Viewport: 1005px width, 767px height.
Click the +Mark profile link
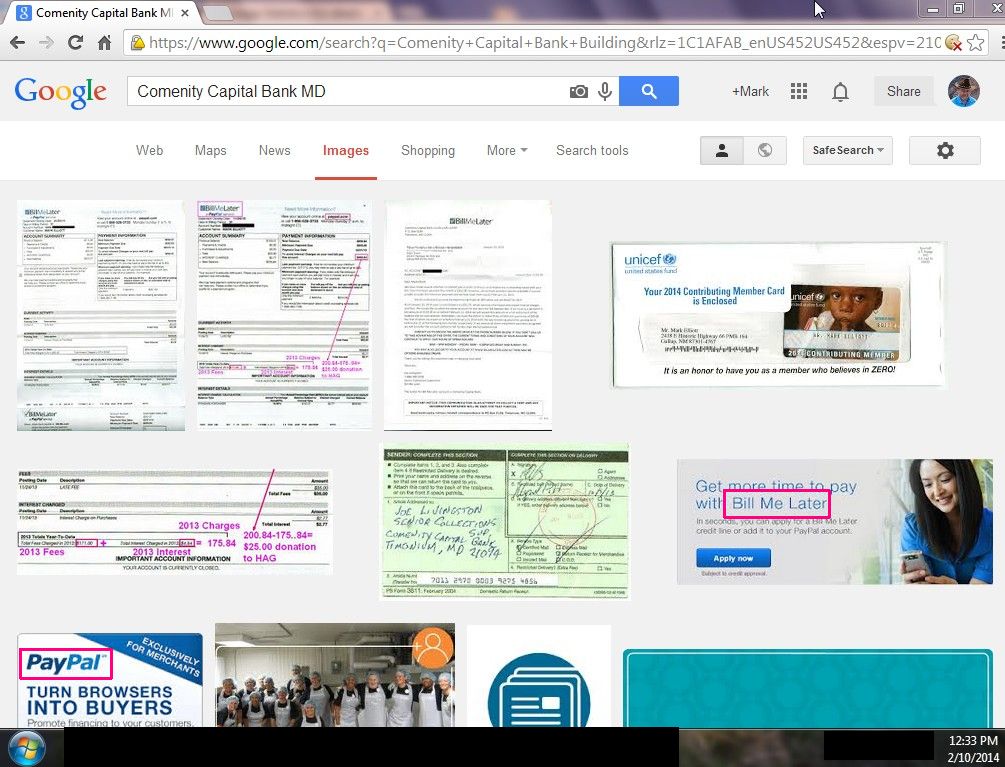click(x=750, y=92)
